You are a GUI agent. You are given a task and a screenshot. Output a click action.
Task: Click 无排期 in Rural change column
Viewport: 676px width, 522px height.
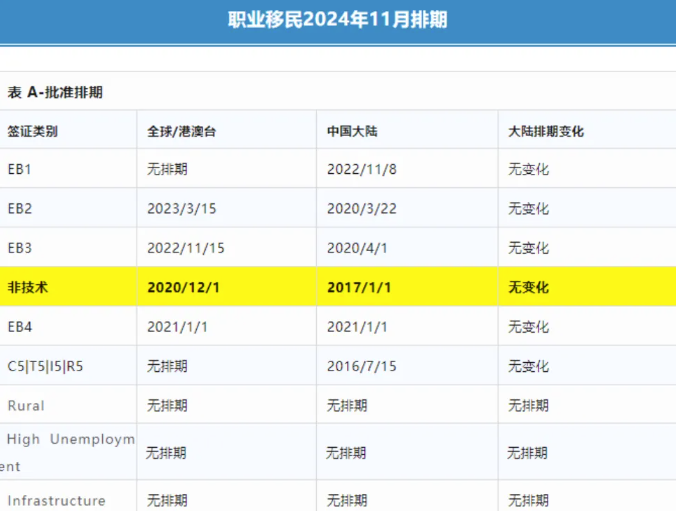[x=529, y=405]
